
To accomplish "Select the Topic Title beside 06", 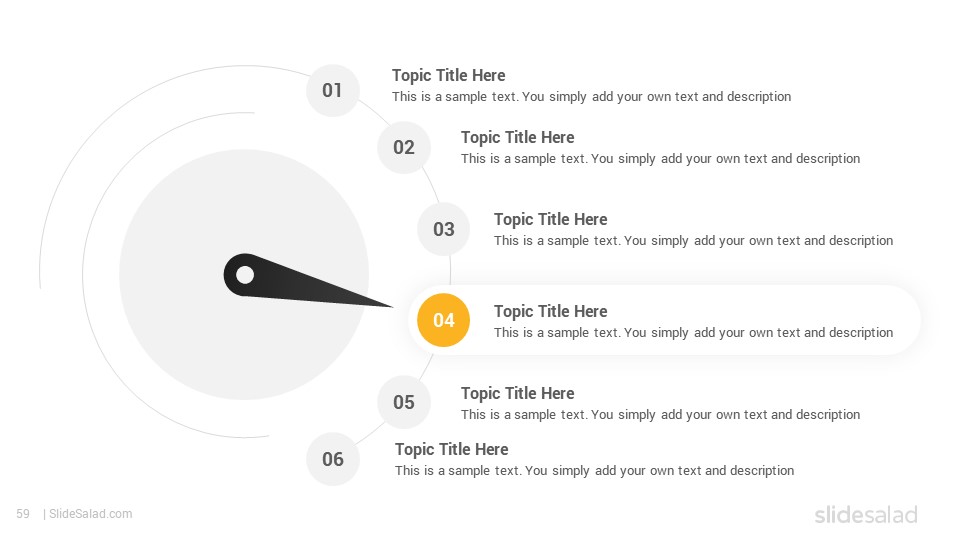I will pyautogui.click(x=452, y=449).
